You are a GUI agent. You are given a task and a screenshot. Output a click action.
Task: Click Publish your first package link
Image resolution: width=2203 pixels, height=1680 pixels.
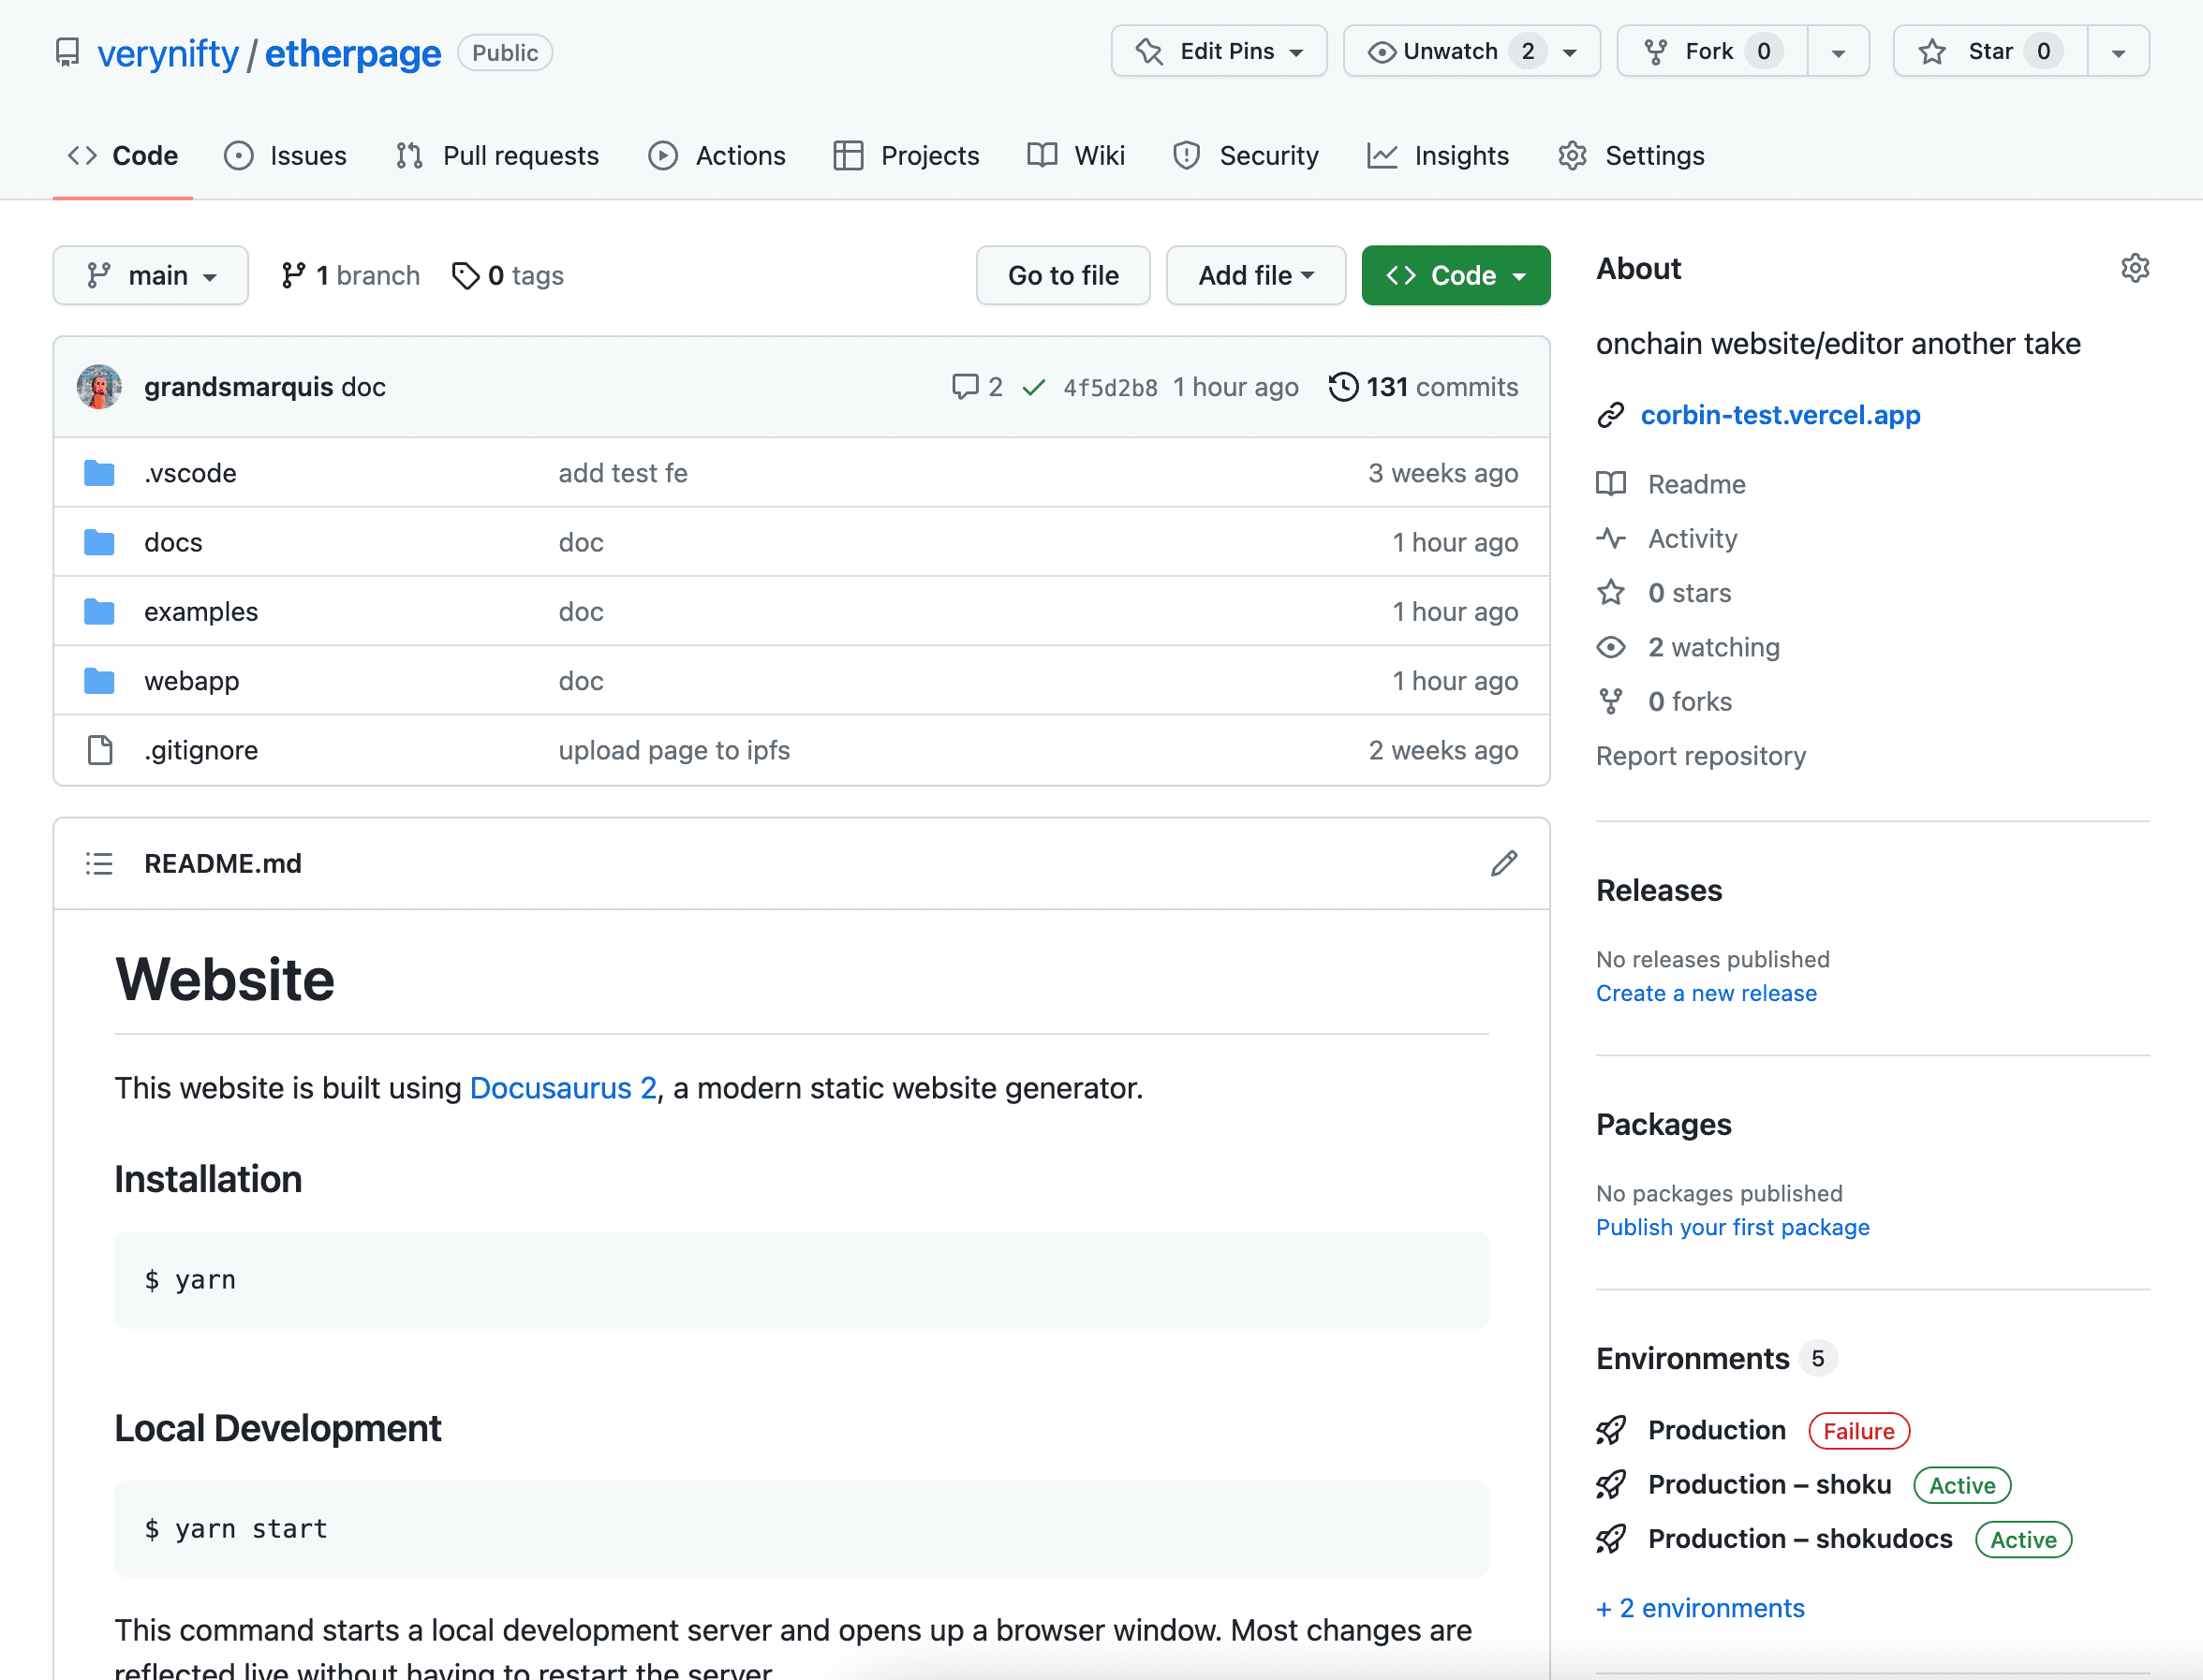tap(1732, 1227)
